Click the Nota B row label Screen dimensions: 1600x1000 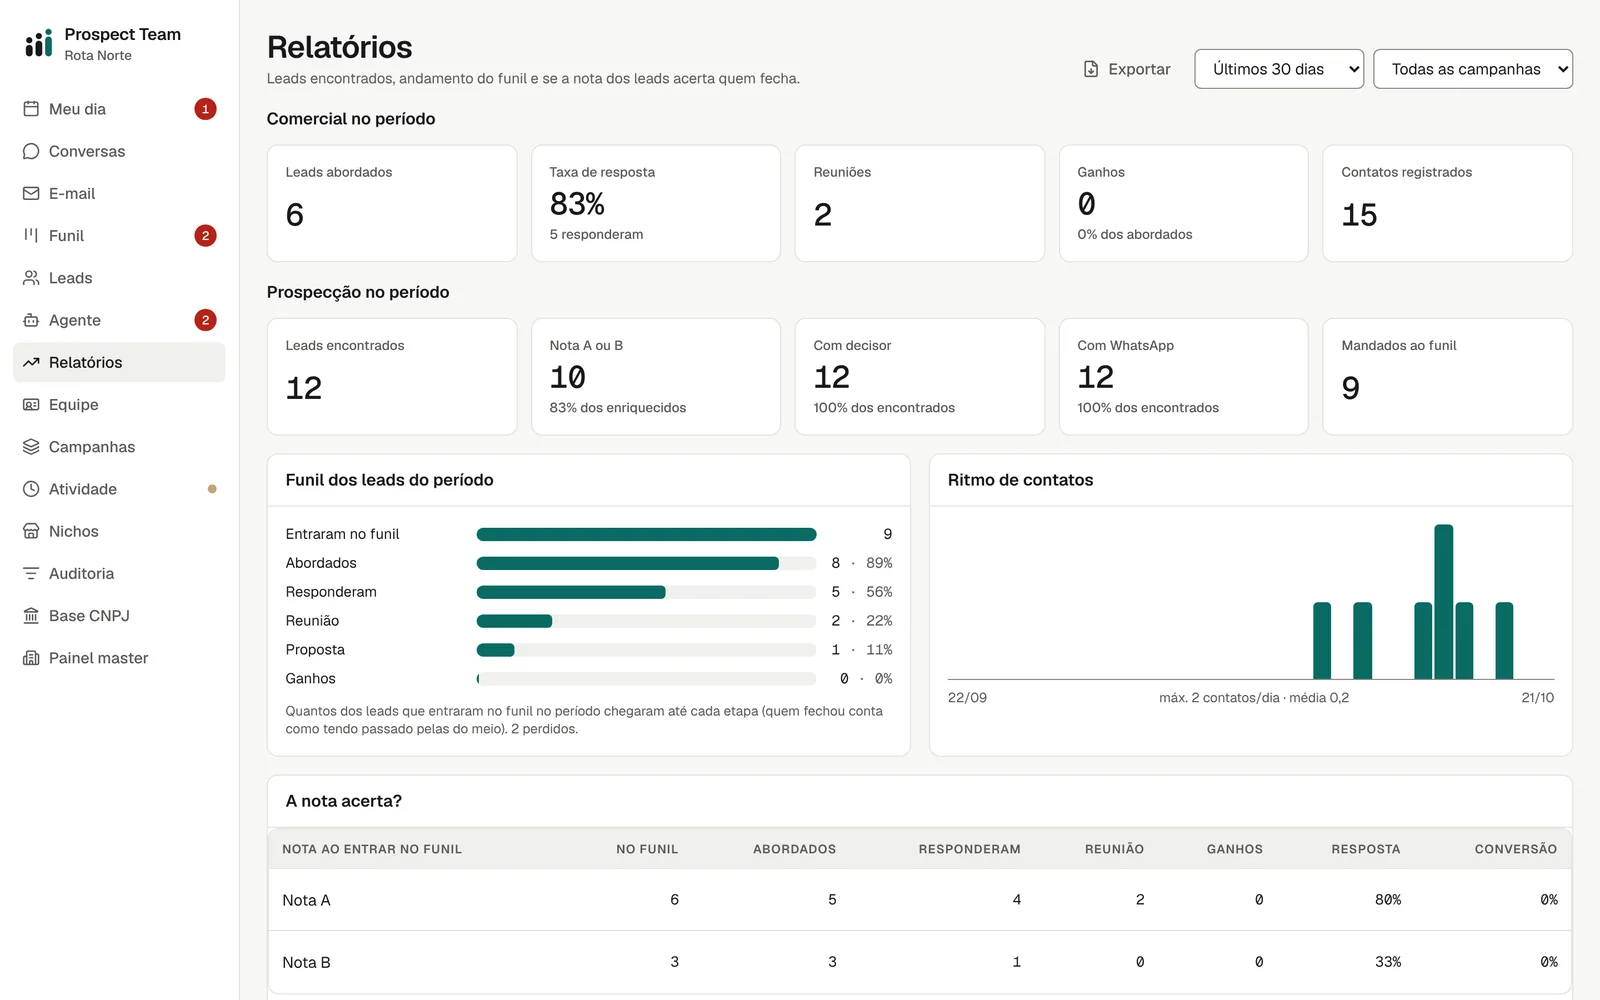pos(306,962)
